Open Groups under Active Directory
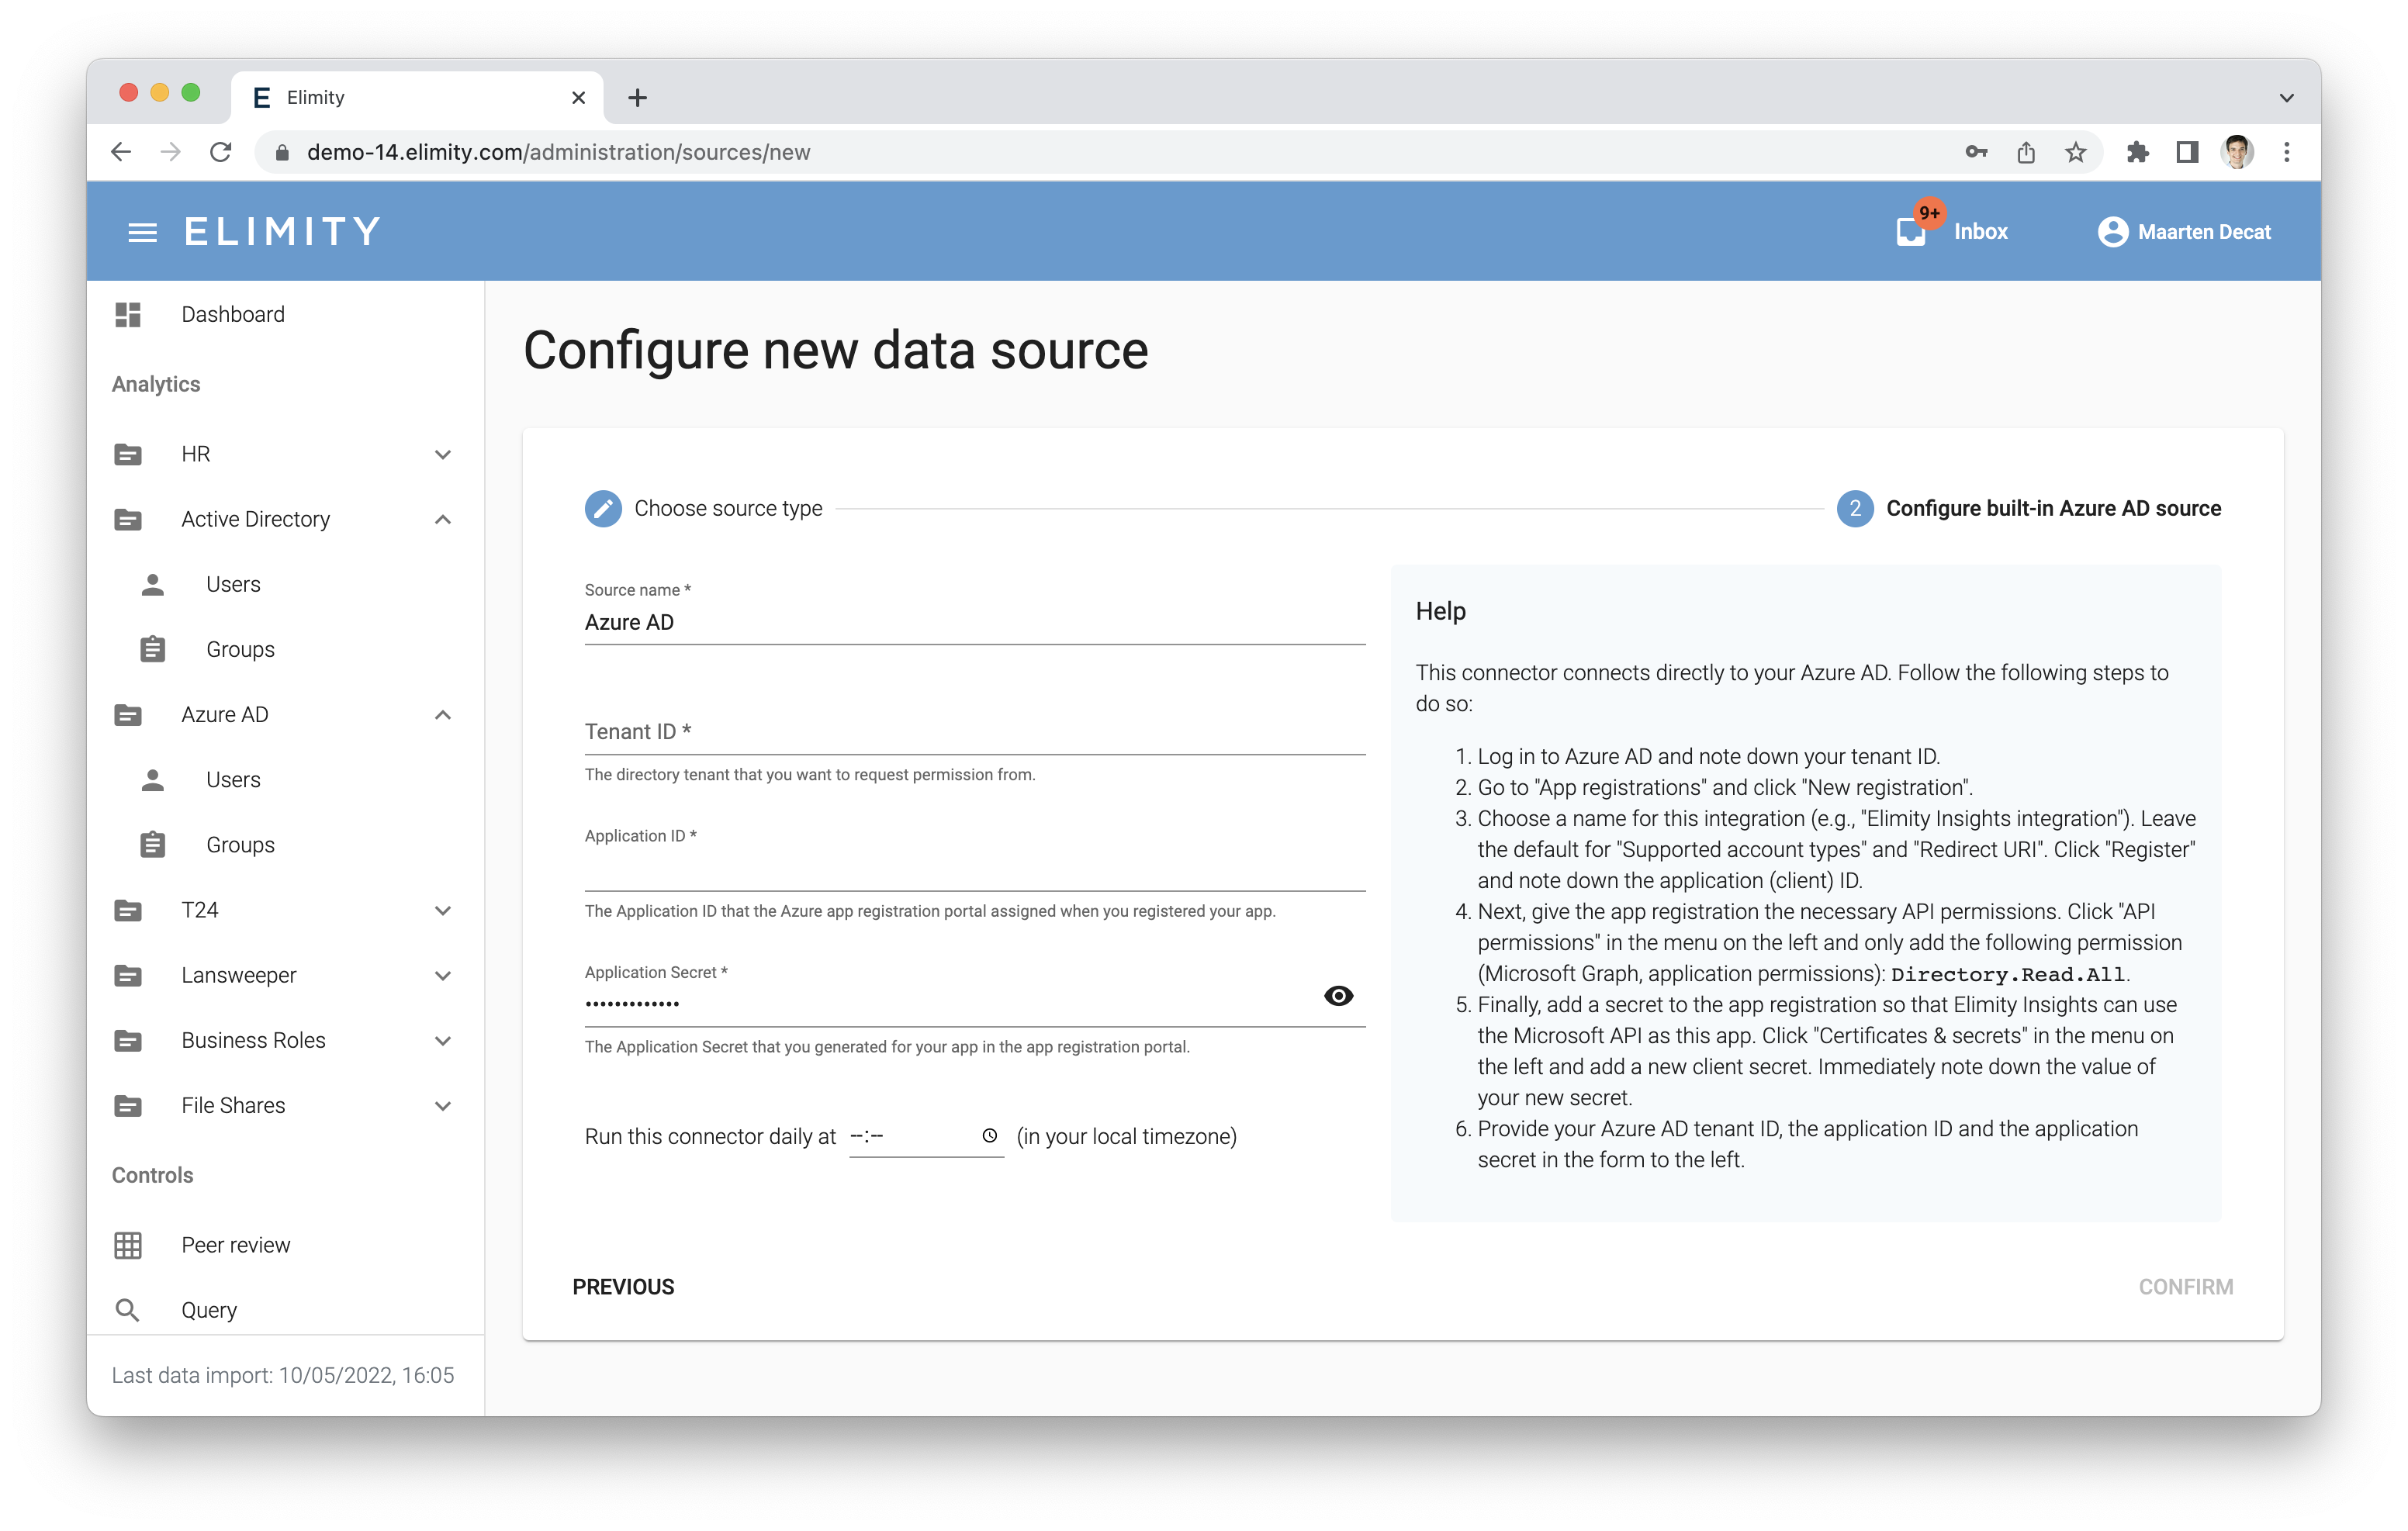 (286, 649)
